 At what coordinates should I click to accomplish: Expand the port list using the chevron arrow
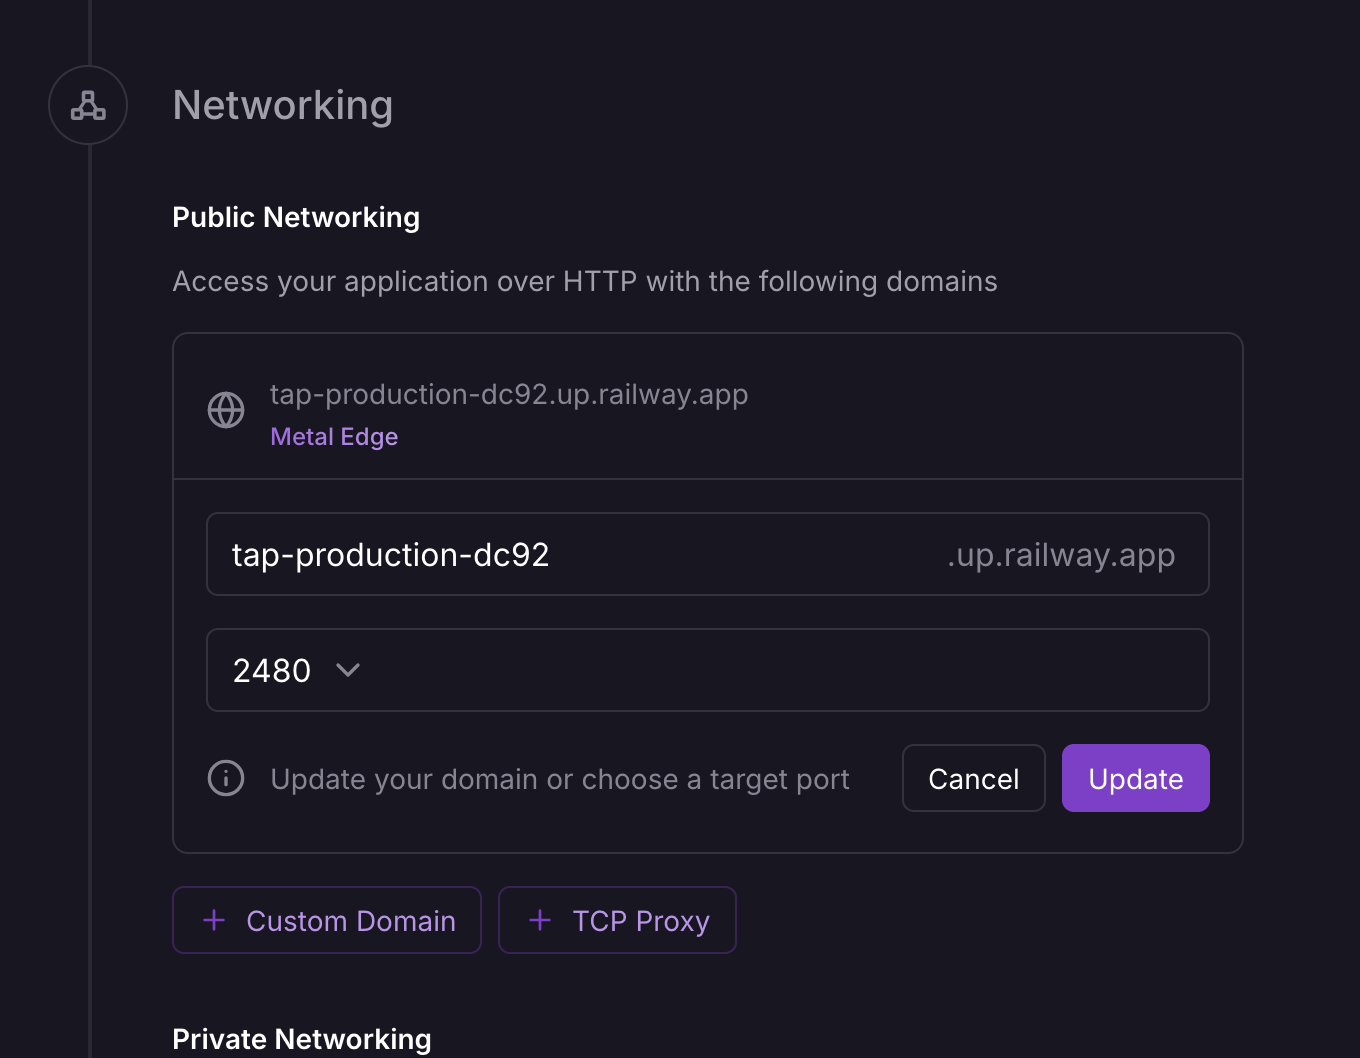[x=348, y=670]
